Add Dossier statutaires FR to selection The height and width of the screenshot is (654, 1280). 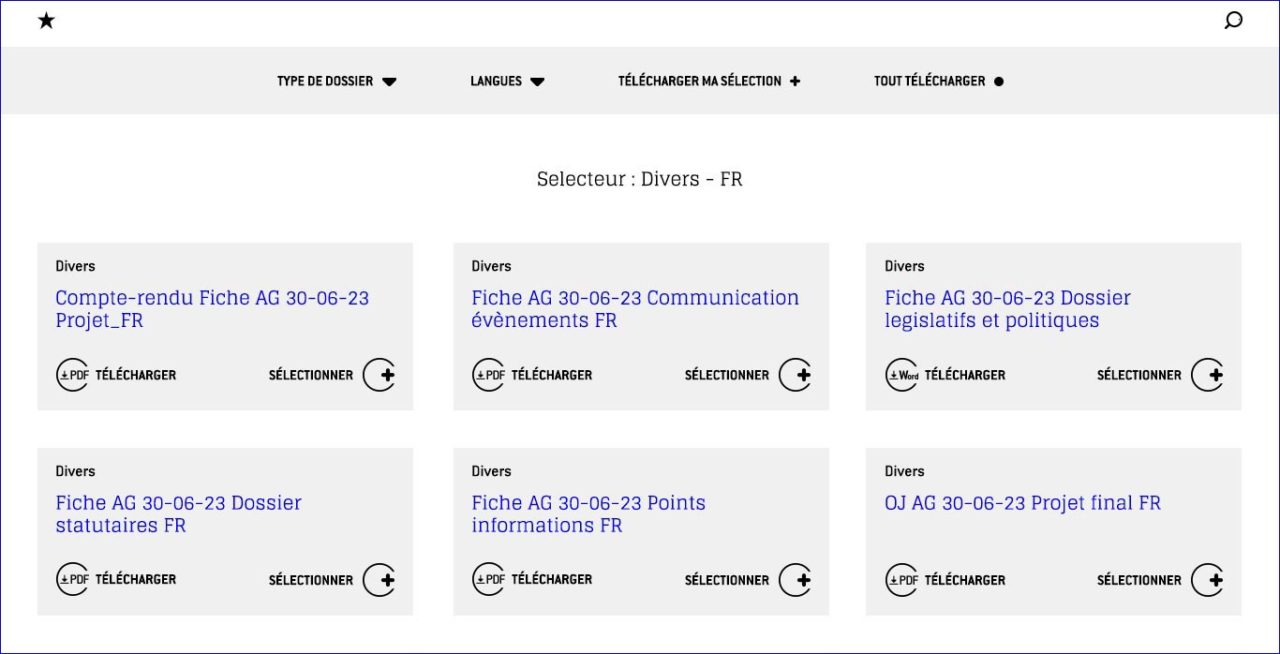379,580
